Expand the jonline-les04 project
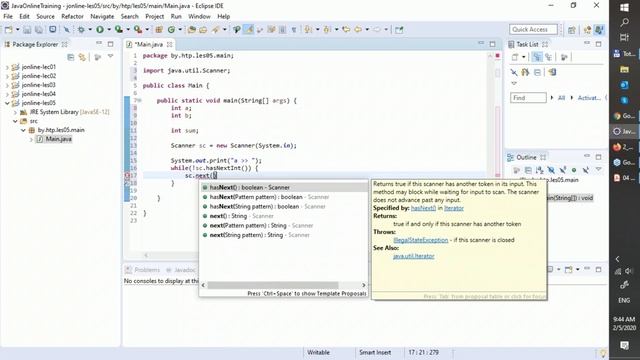 [x=7, y=94]
